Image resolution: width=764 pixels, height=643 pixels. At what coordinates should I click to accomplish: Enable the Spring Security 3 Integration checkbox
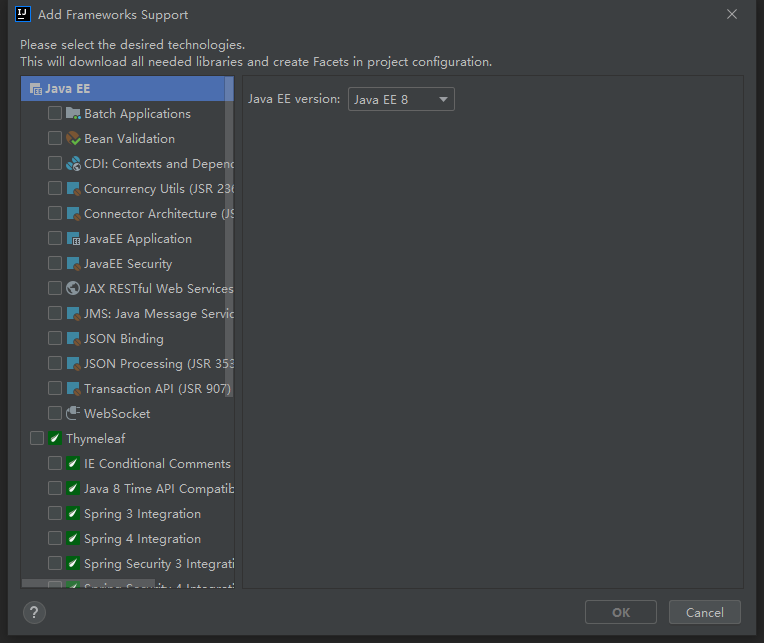pyautogui.click(x=55, y=563)
